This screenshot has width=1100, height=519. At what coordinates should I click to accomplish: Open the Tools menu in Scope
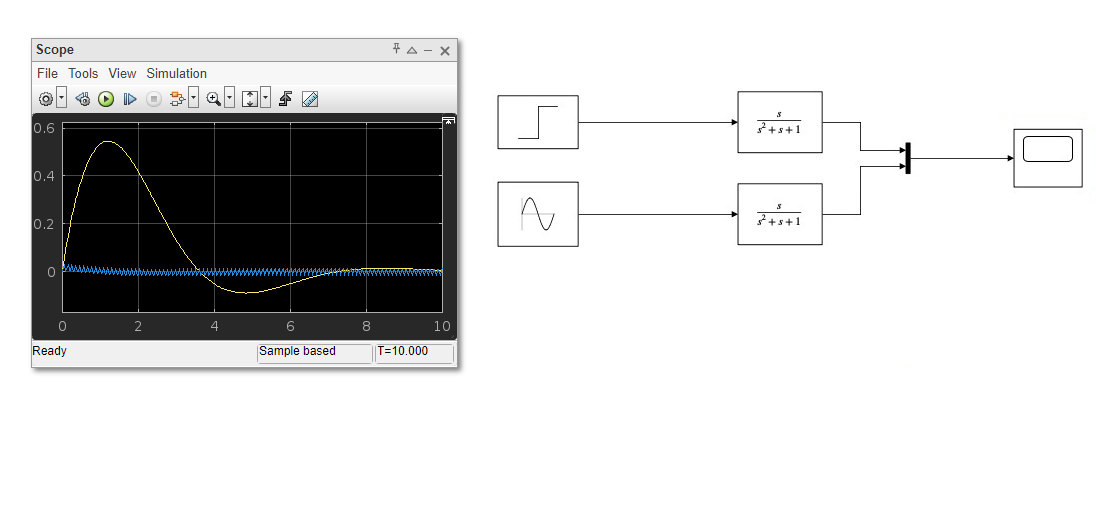[x=83, y=74]
